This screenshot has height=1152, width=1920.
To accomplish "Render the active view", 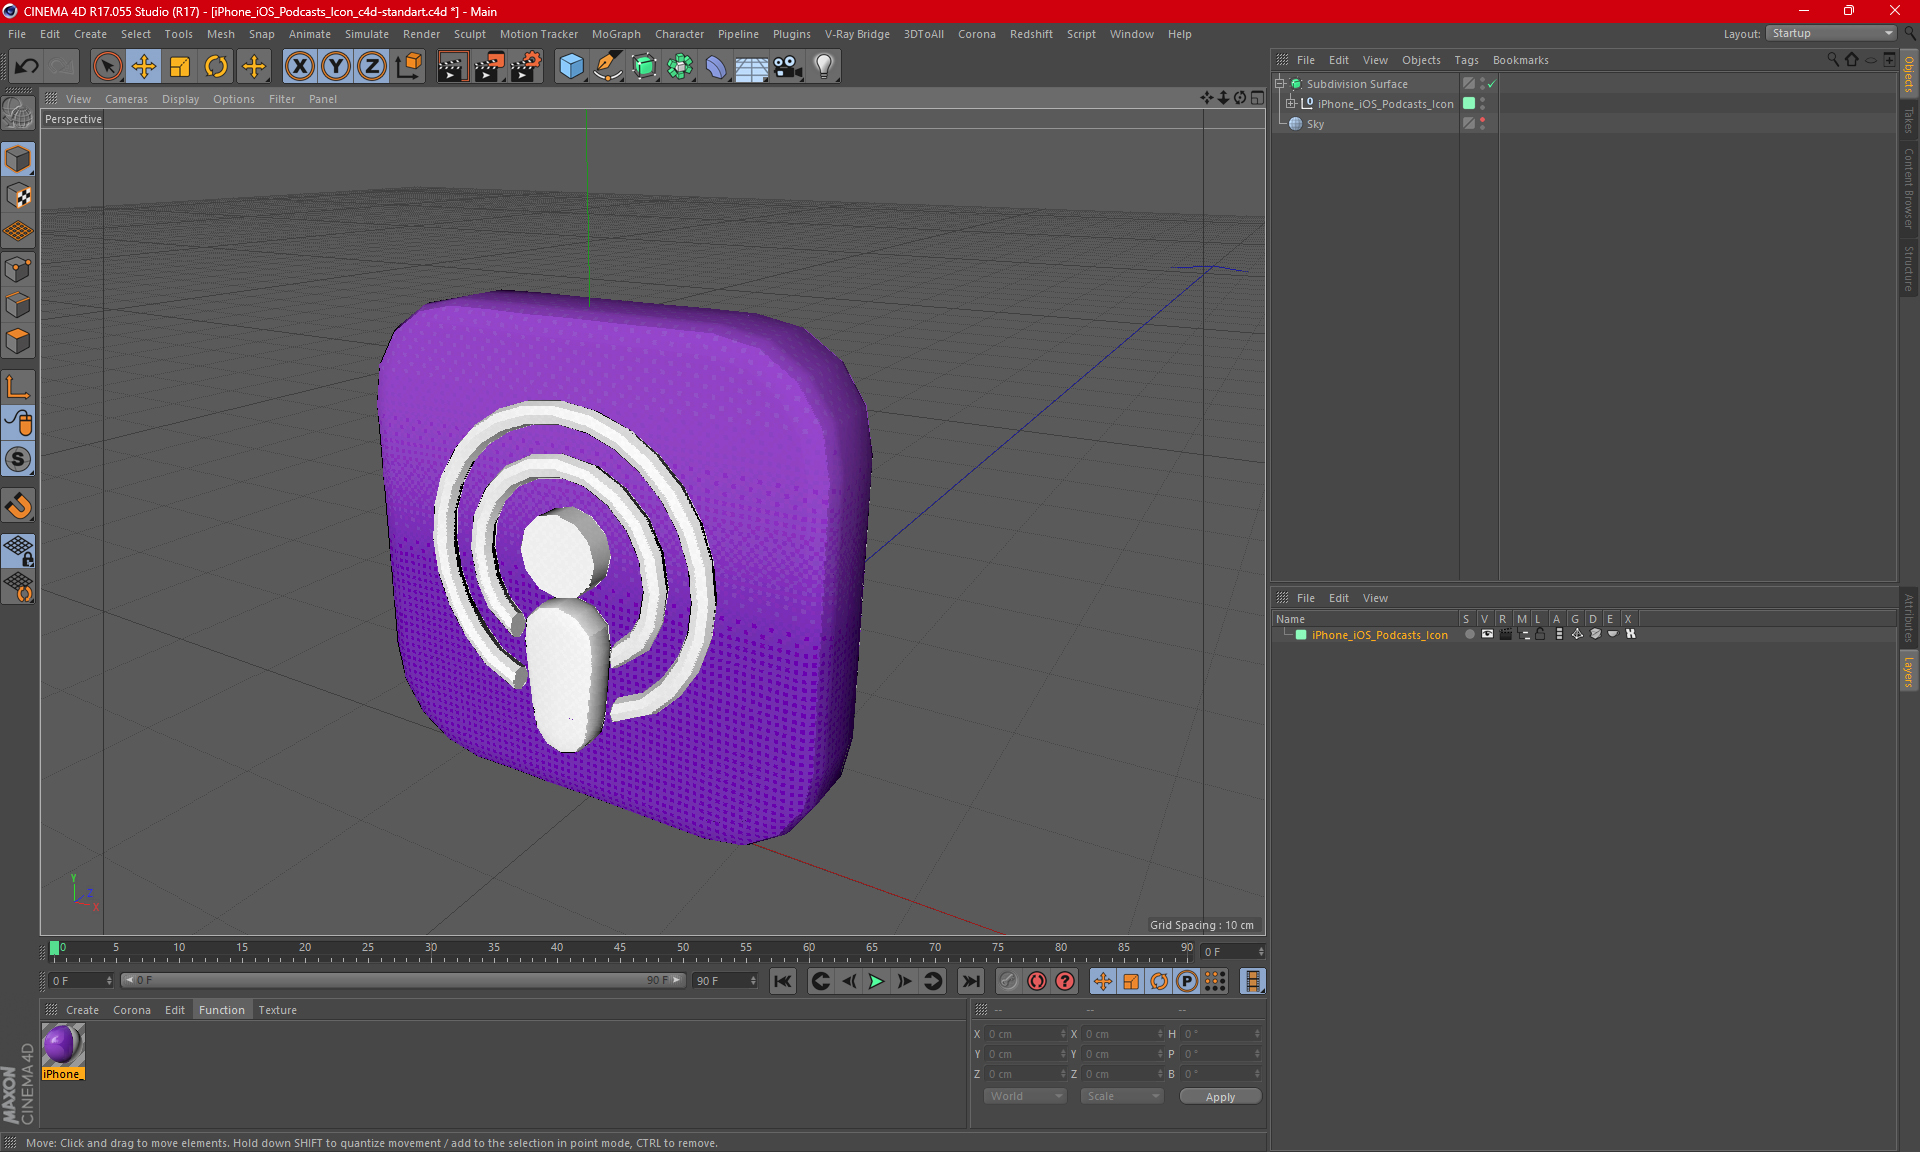I will click(452, 67).
